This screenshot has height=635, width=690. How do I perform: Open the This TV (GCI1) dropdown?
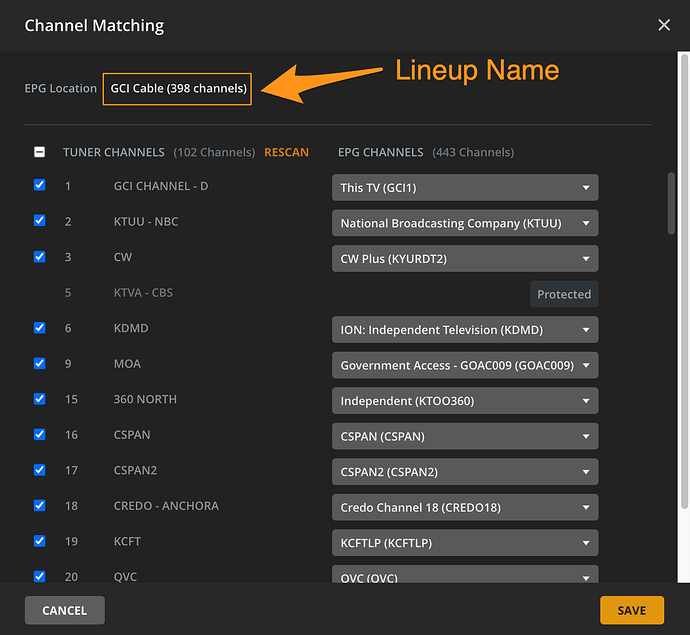465,187
